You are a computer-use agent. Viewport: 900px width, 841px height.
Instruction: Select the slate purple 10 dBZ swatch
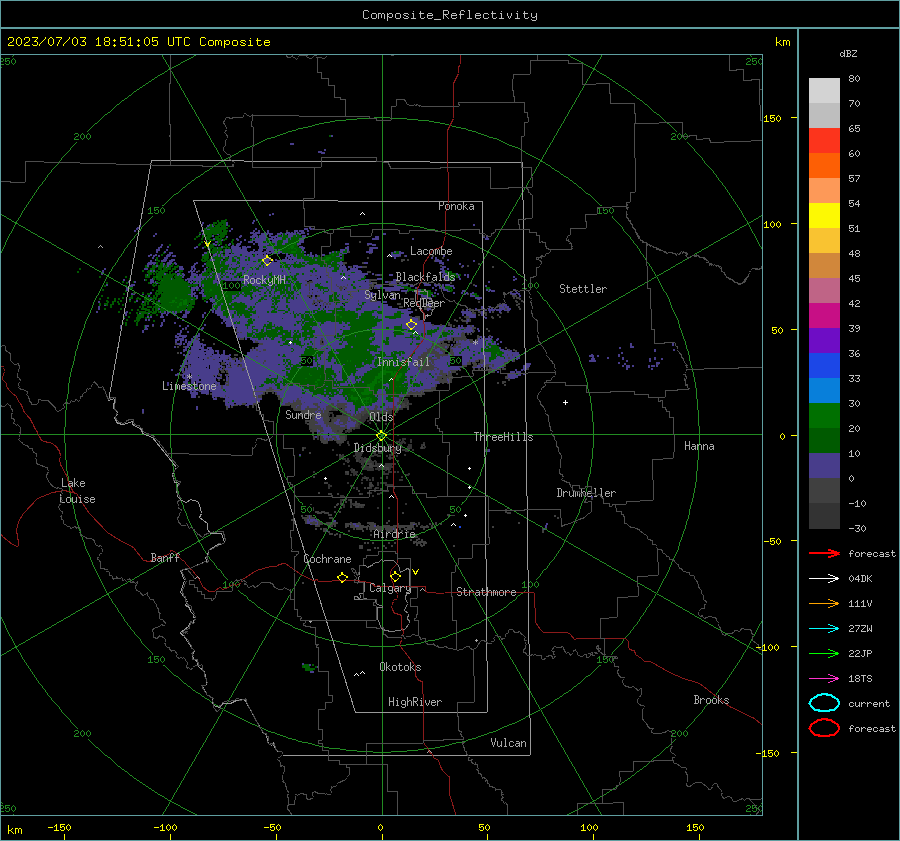[x=824, y=465]
